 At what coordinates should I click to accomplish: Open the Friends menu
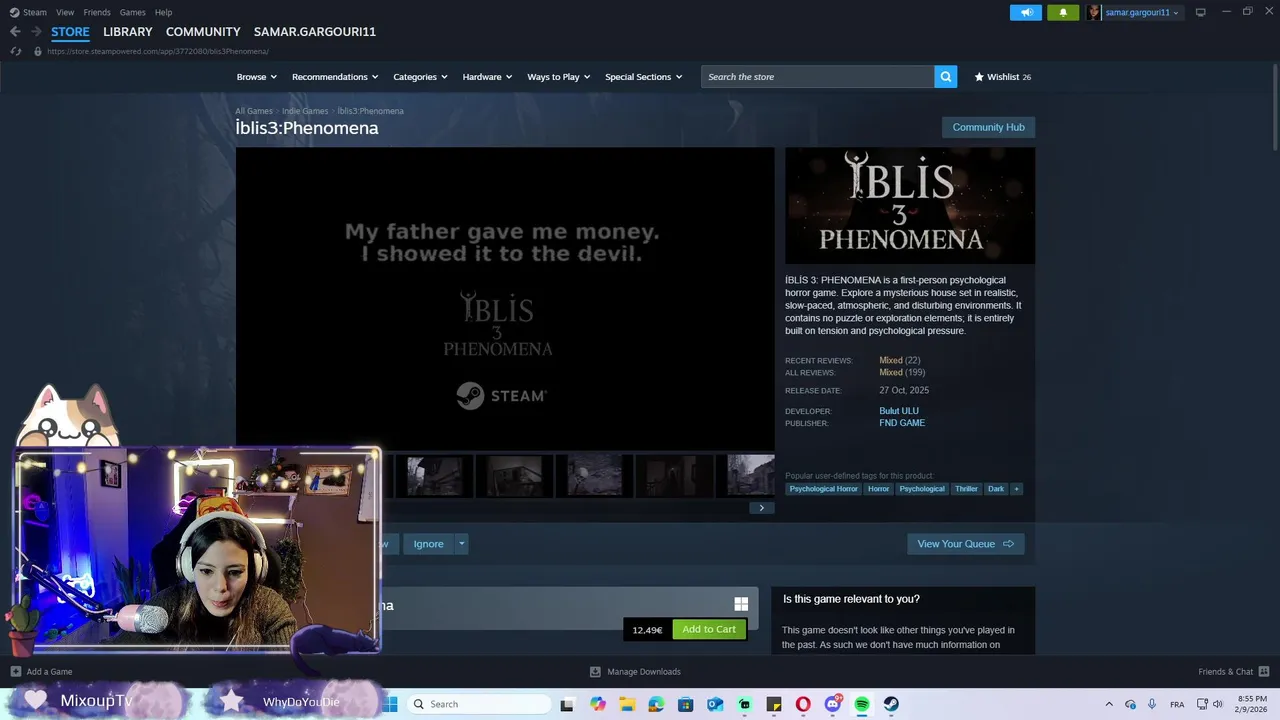click(97, 12)
